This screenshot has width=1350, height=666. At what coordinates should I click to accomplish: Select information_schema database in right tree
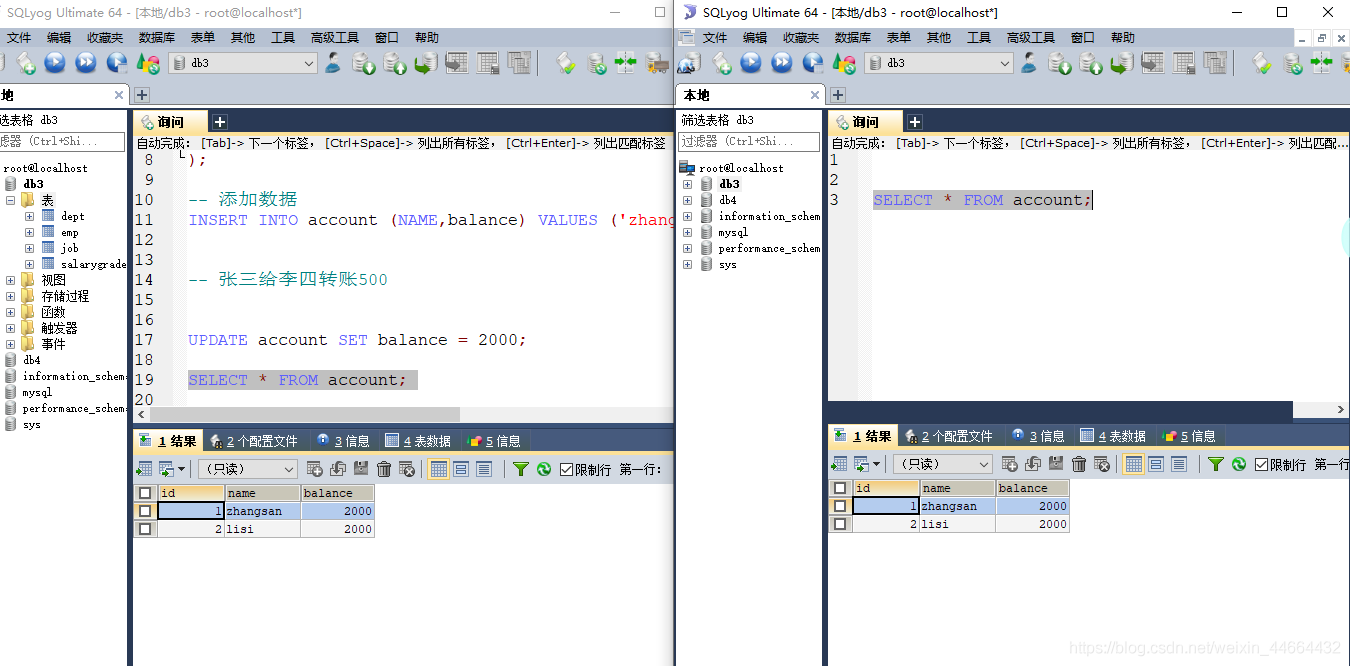(x=769, y=216)
